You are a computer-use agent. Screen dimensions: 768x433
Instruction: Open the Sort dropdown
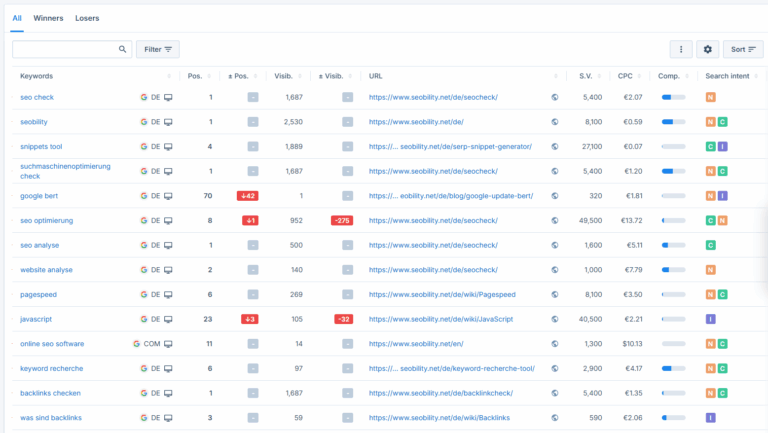(743, 49)
